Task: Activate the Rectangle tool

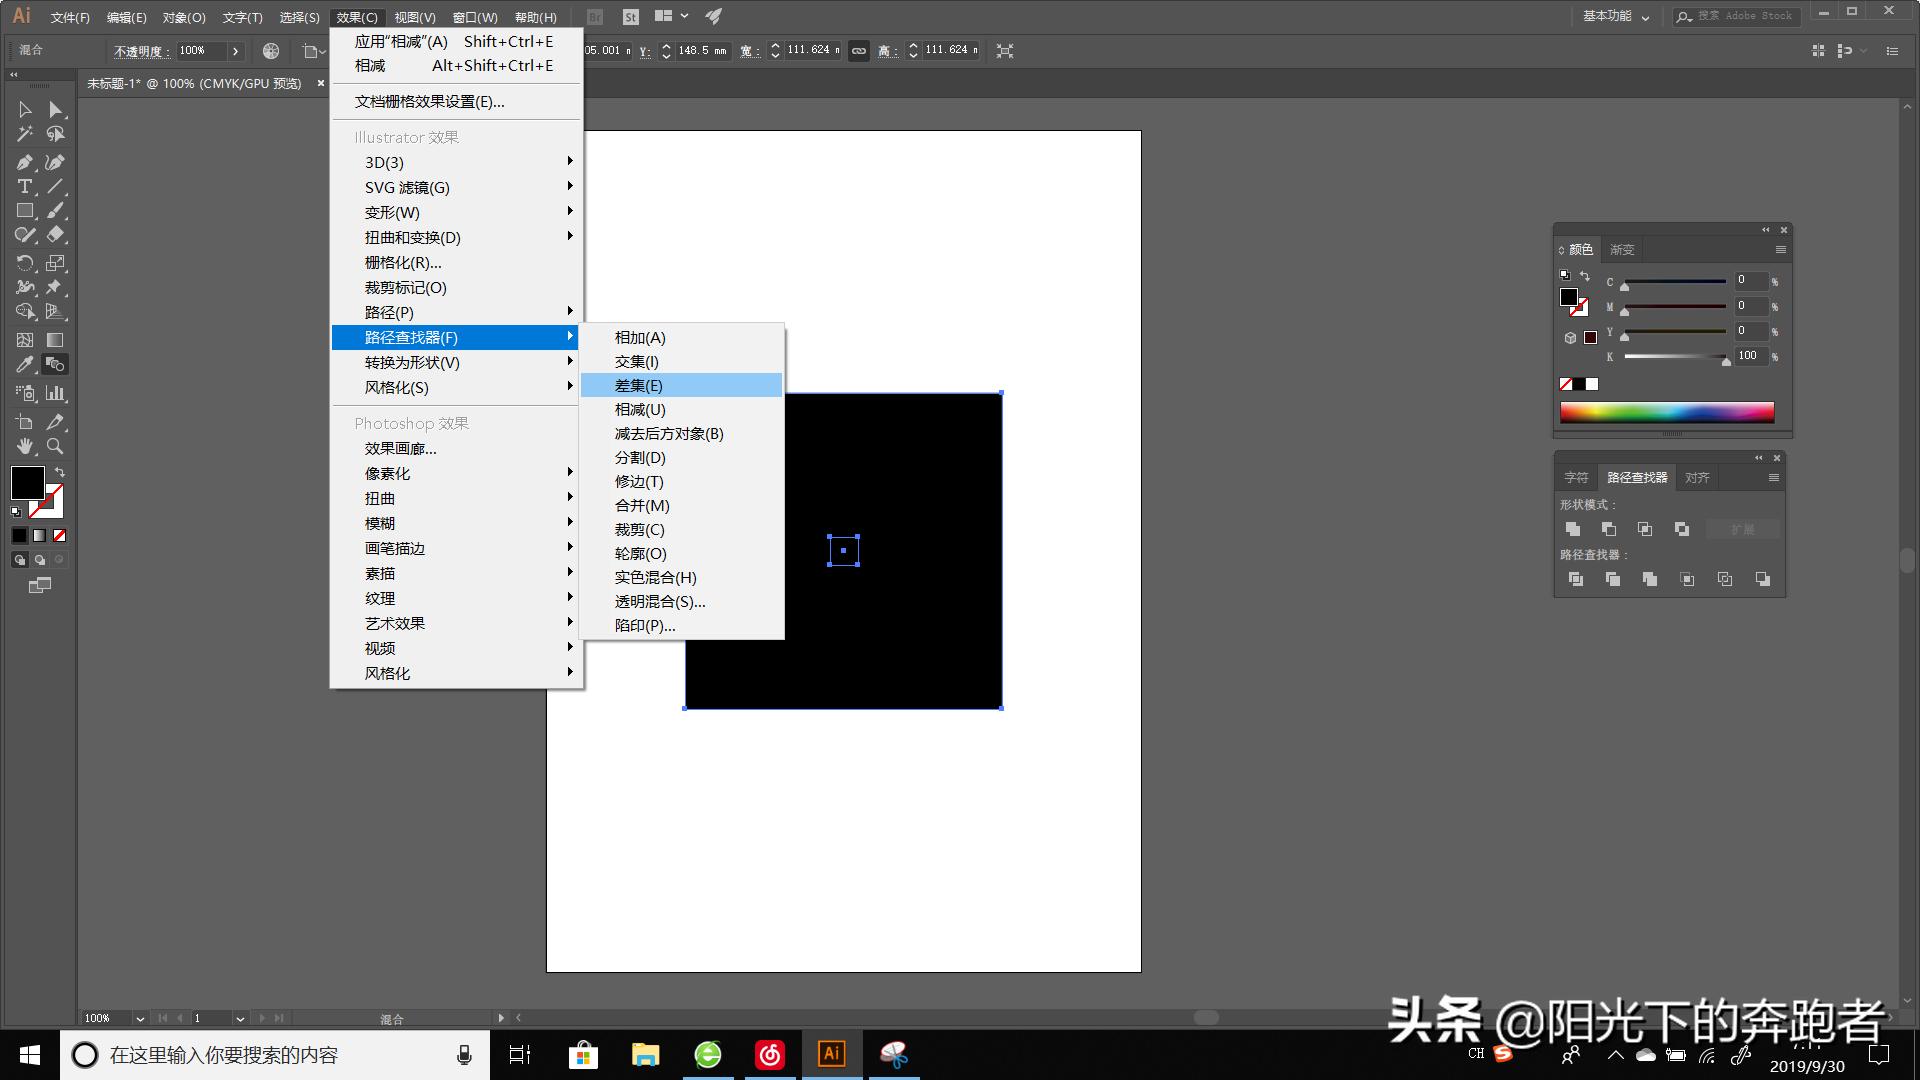Action: pos(23,211)
